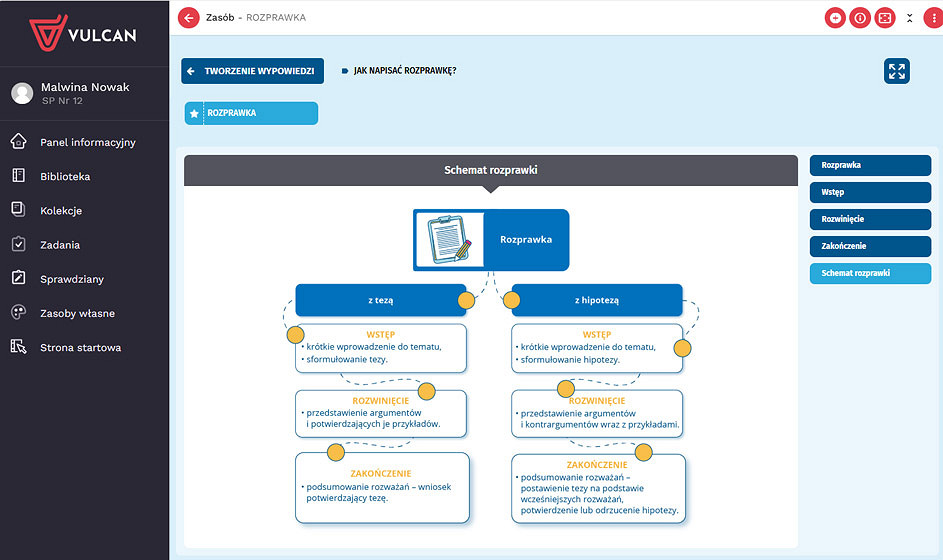Click the red plus icon in header
This screenshot has height=560, width=943.
point(835,18)
